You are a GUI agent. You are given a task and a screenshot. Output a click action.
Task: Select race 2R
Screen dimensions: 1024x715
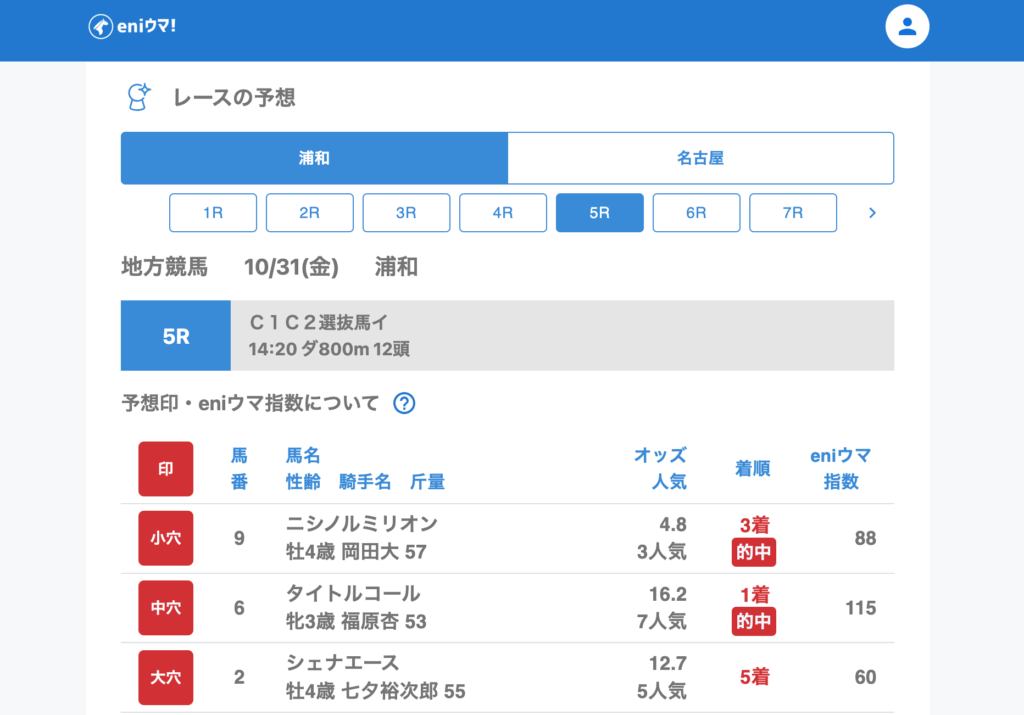click(310, 213)
